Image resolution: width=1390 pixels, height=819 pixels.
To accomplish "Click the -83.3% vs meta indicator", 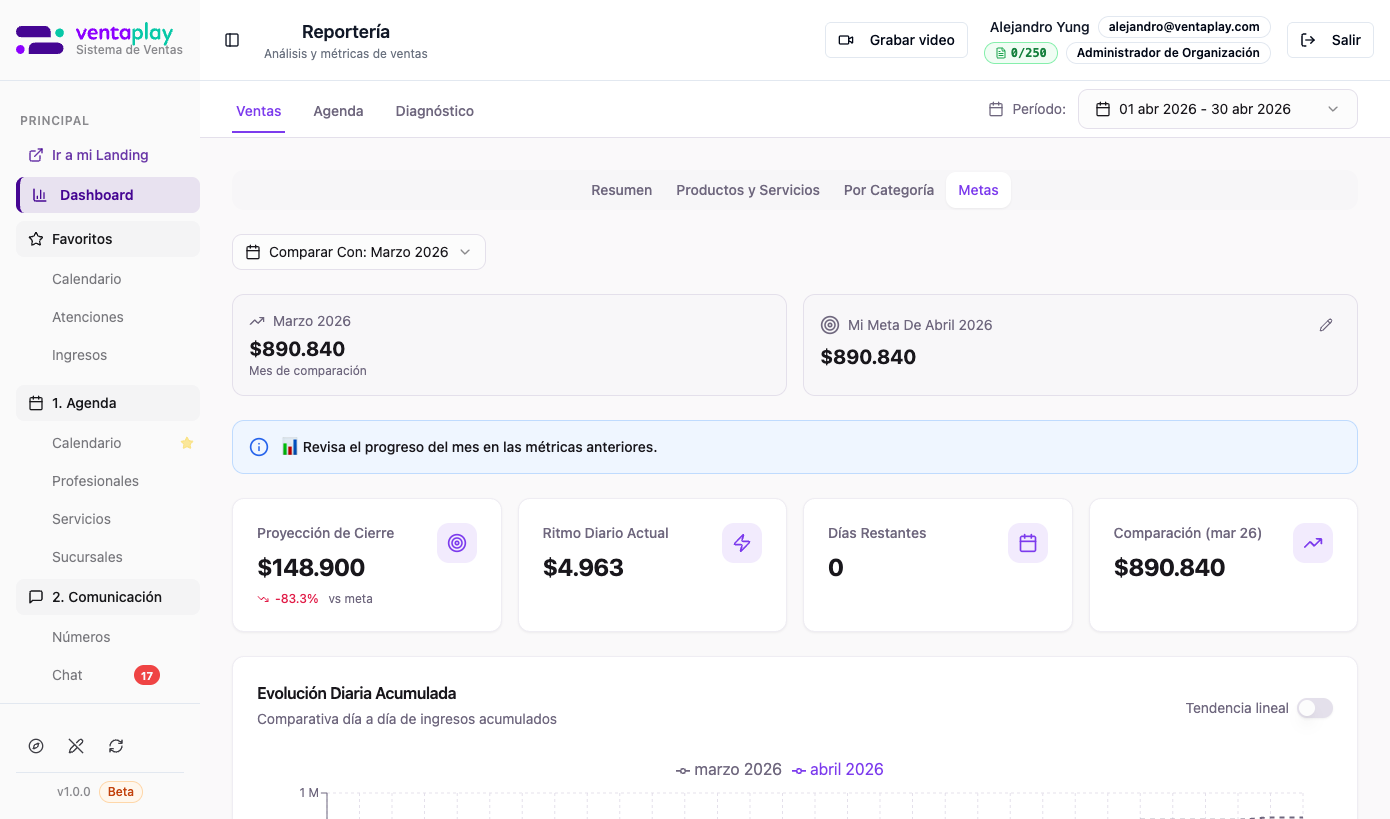I will (x=315, y=599).
